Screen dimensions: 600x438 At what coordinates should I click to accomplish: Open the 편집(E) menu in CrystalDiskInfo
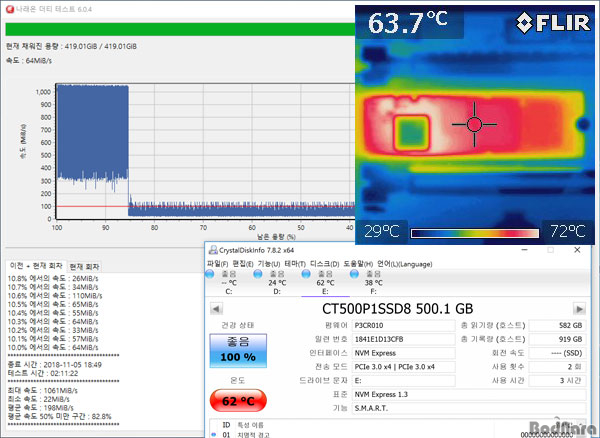(243, 264)
